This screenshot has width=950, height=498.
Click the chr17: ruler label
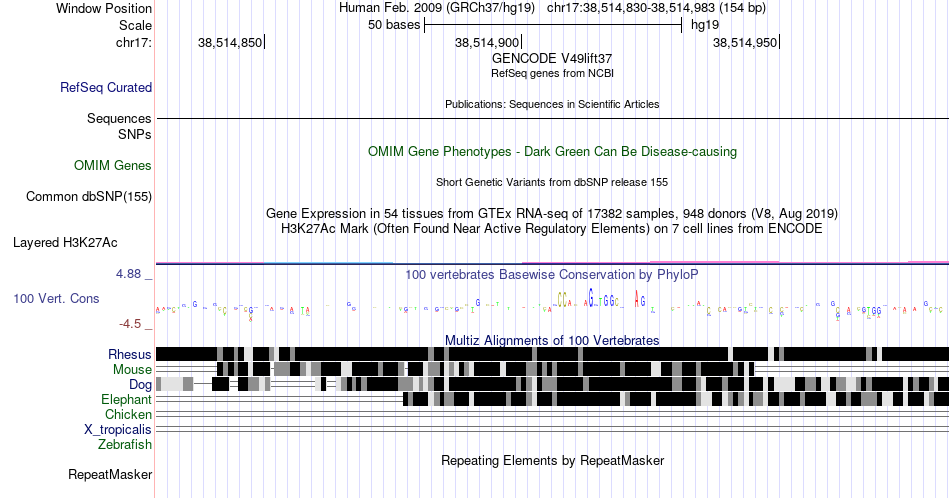134,42
